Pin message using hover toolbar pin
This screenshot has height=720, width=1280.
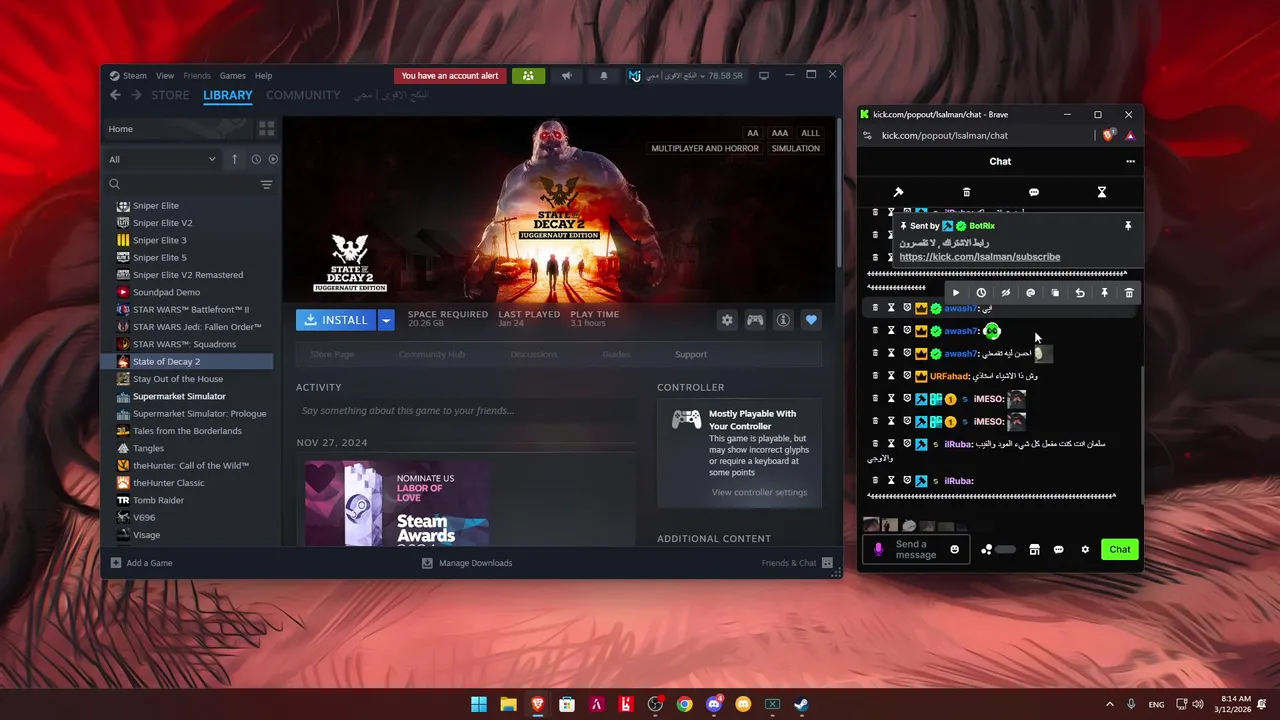[x=1104, y=293]
